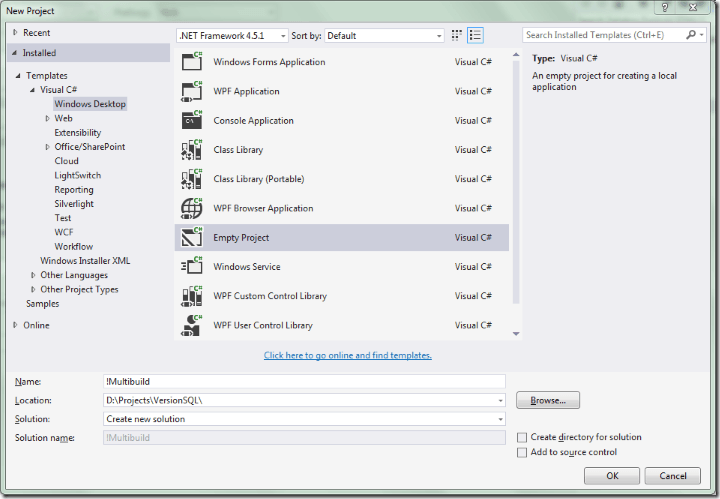Click the template list scroll down arrow

click(516, 334)
